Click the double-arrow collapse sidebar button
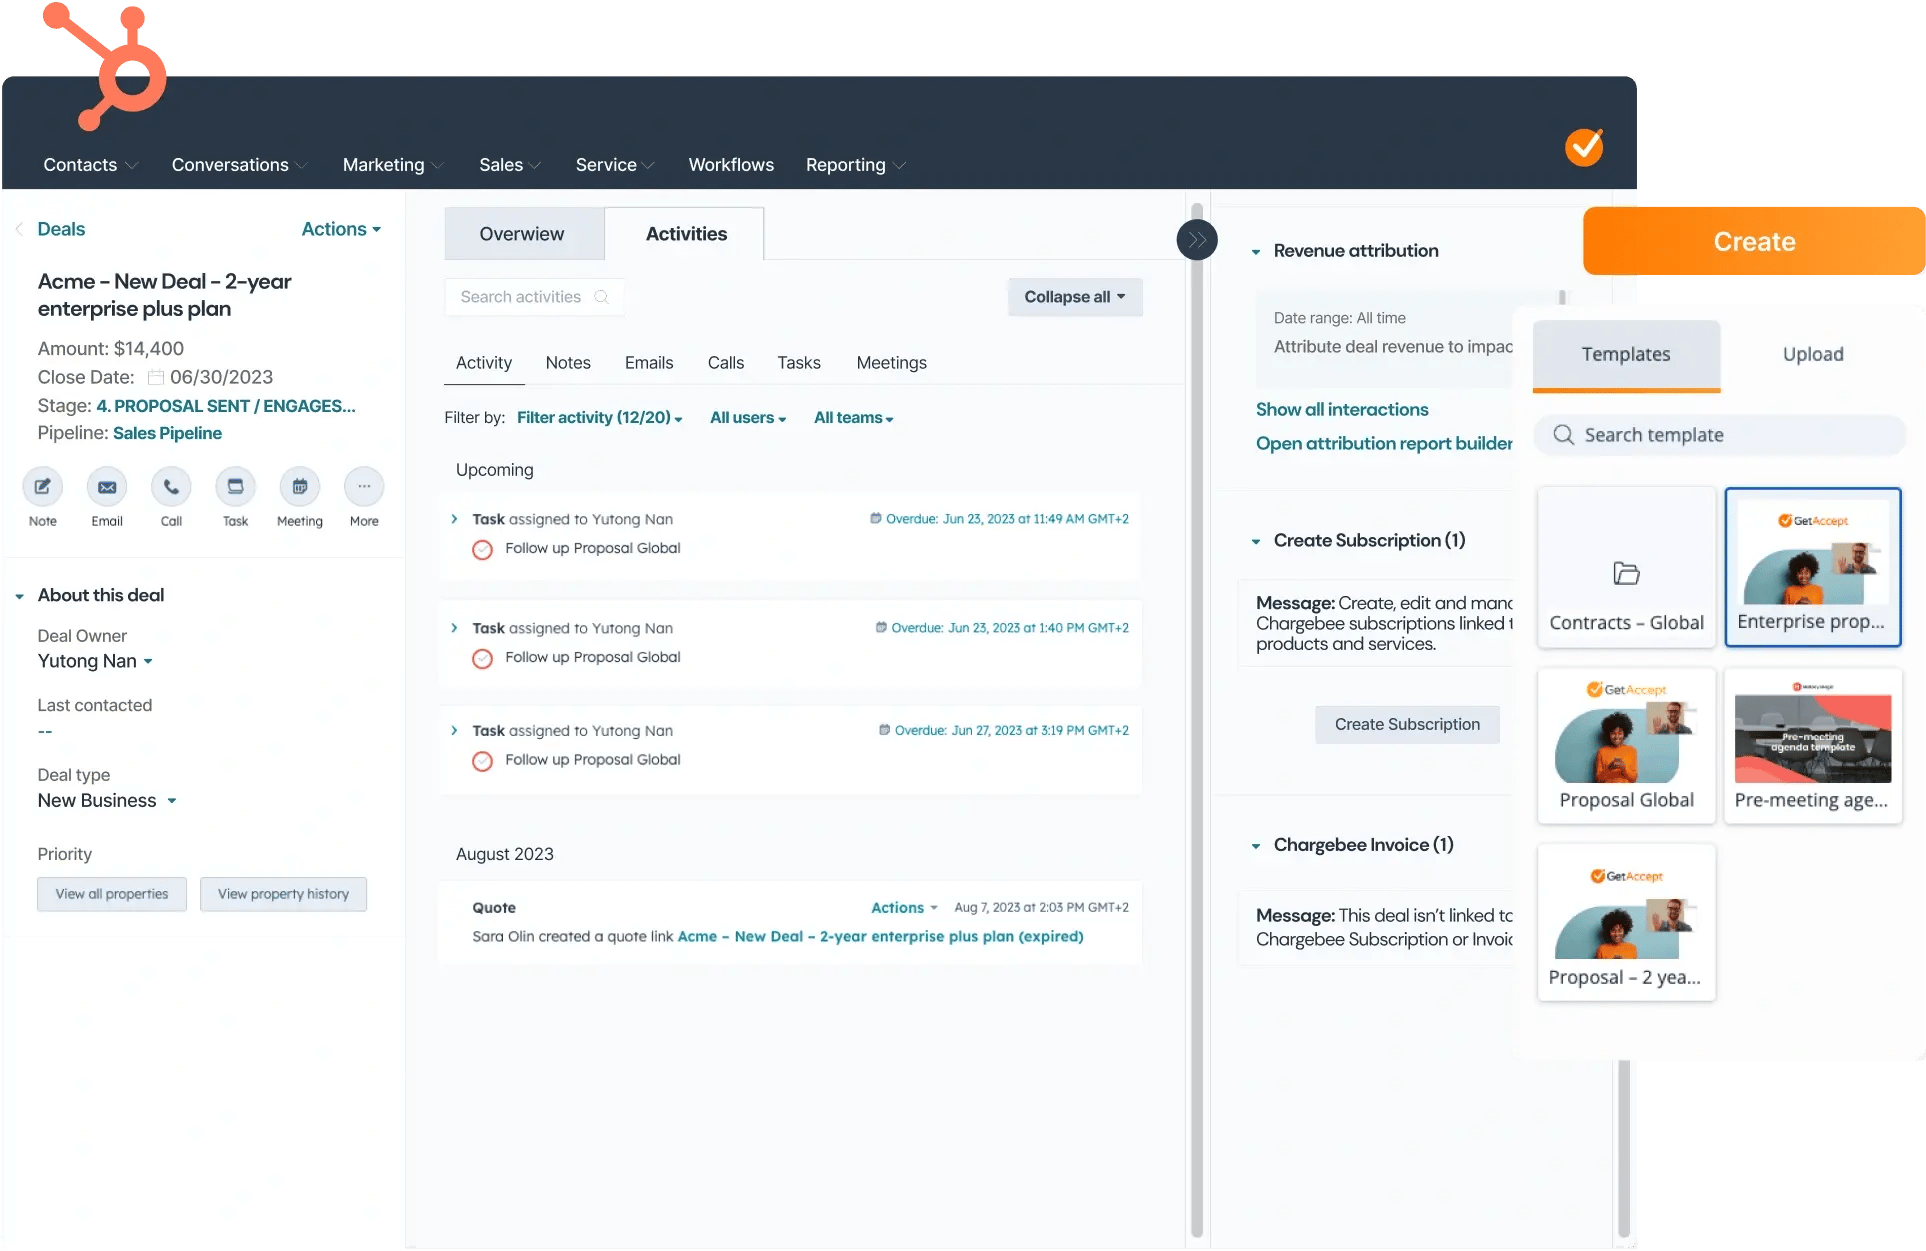The height and width of the screenshot is (1251, 1926). pos(1197,240)
